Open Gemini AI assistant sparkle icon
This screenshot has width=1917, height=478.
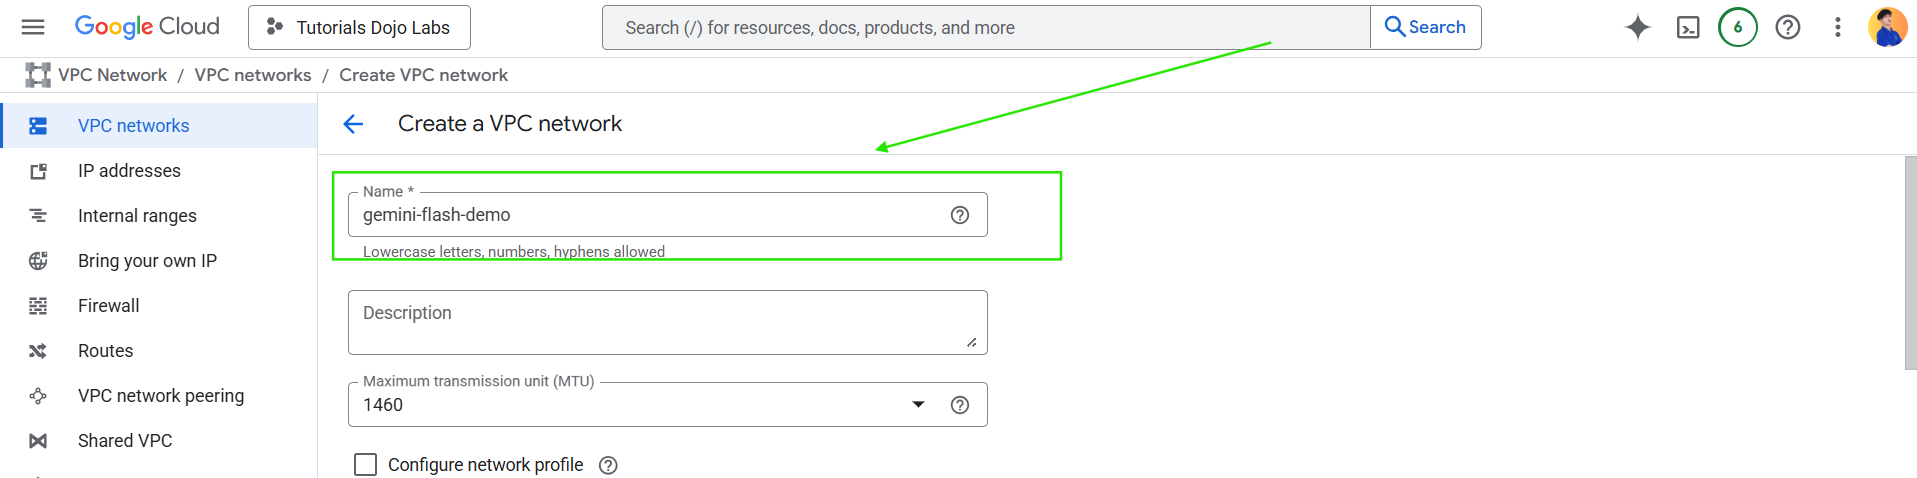[x=1637, y=27]
